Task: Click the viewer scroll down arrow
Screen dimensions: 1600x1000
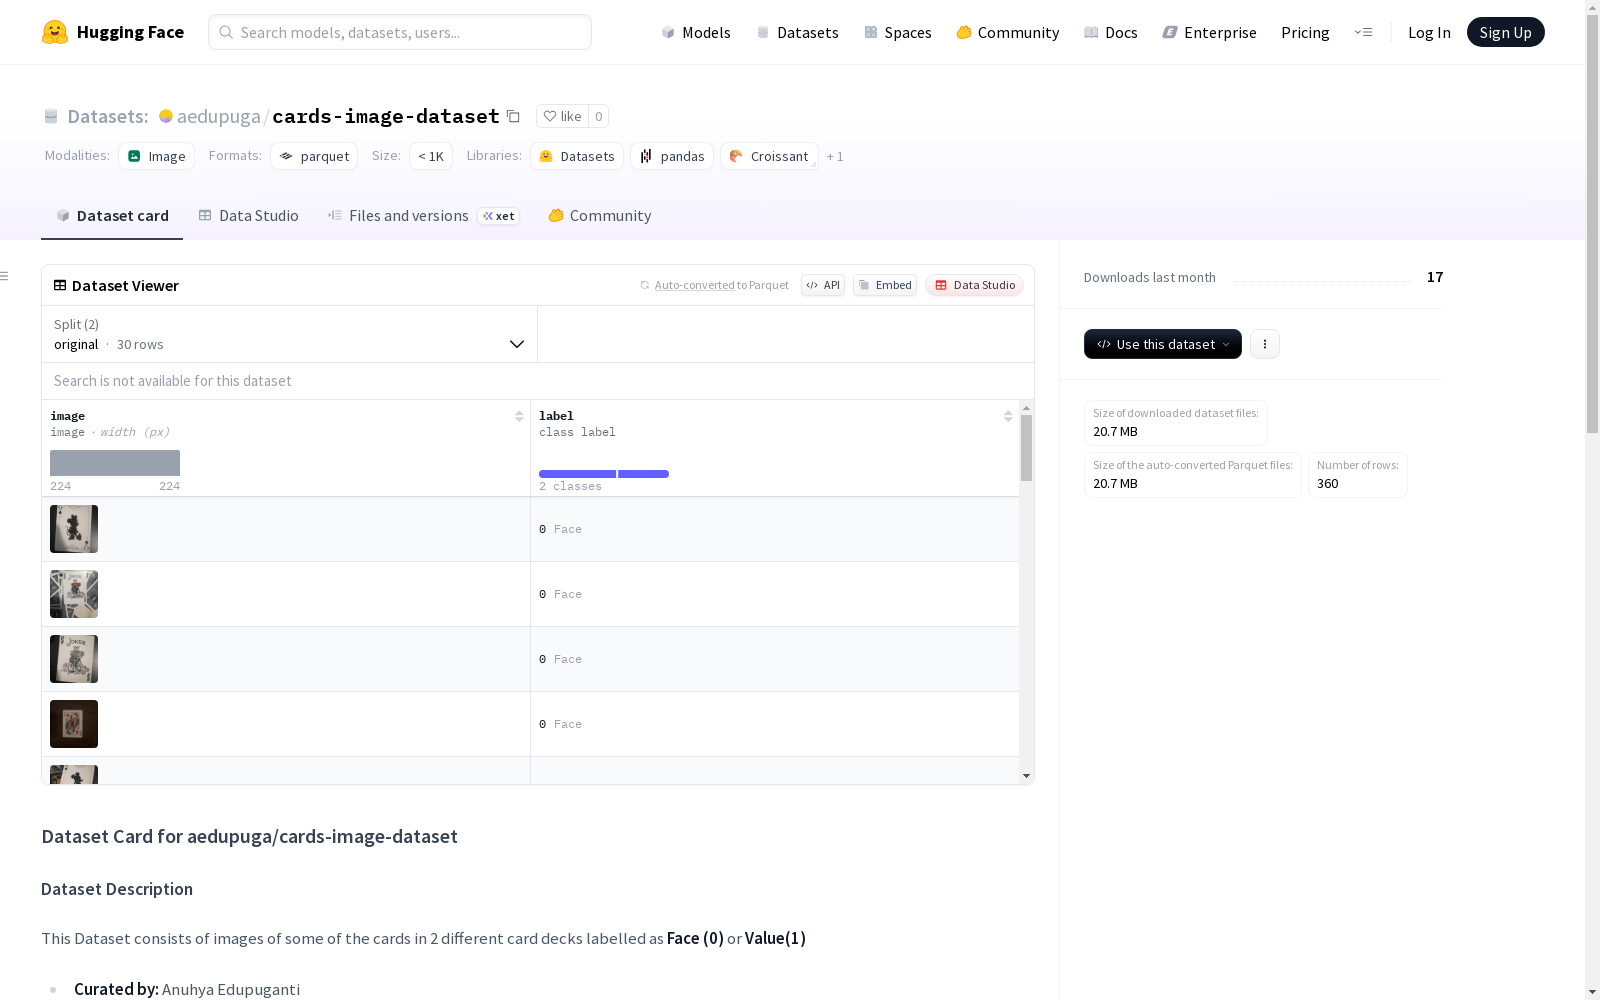Action: click(x=1026, y=776)
